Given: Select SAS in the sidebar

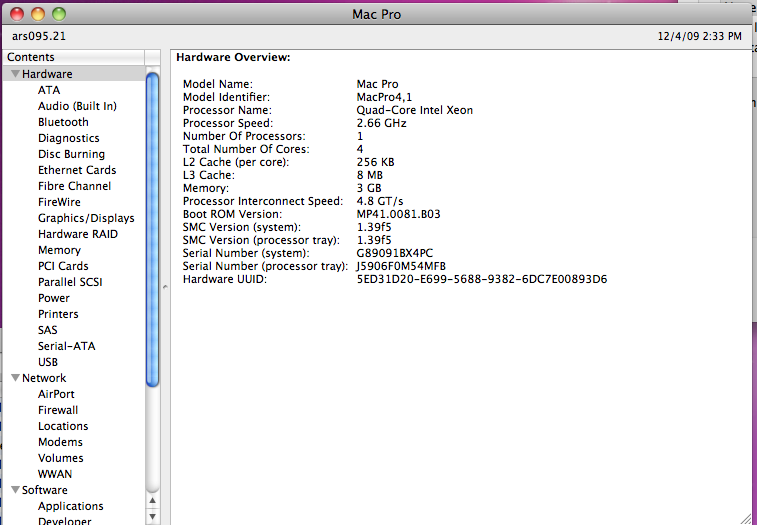Looking at the screenshot, I should click(47, 330).
